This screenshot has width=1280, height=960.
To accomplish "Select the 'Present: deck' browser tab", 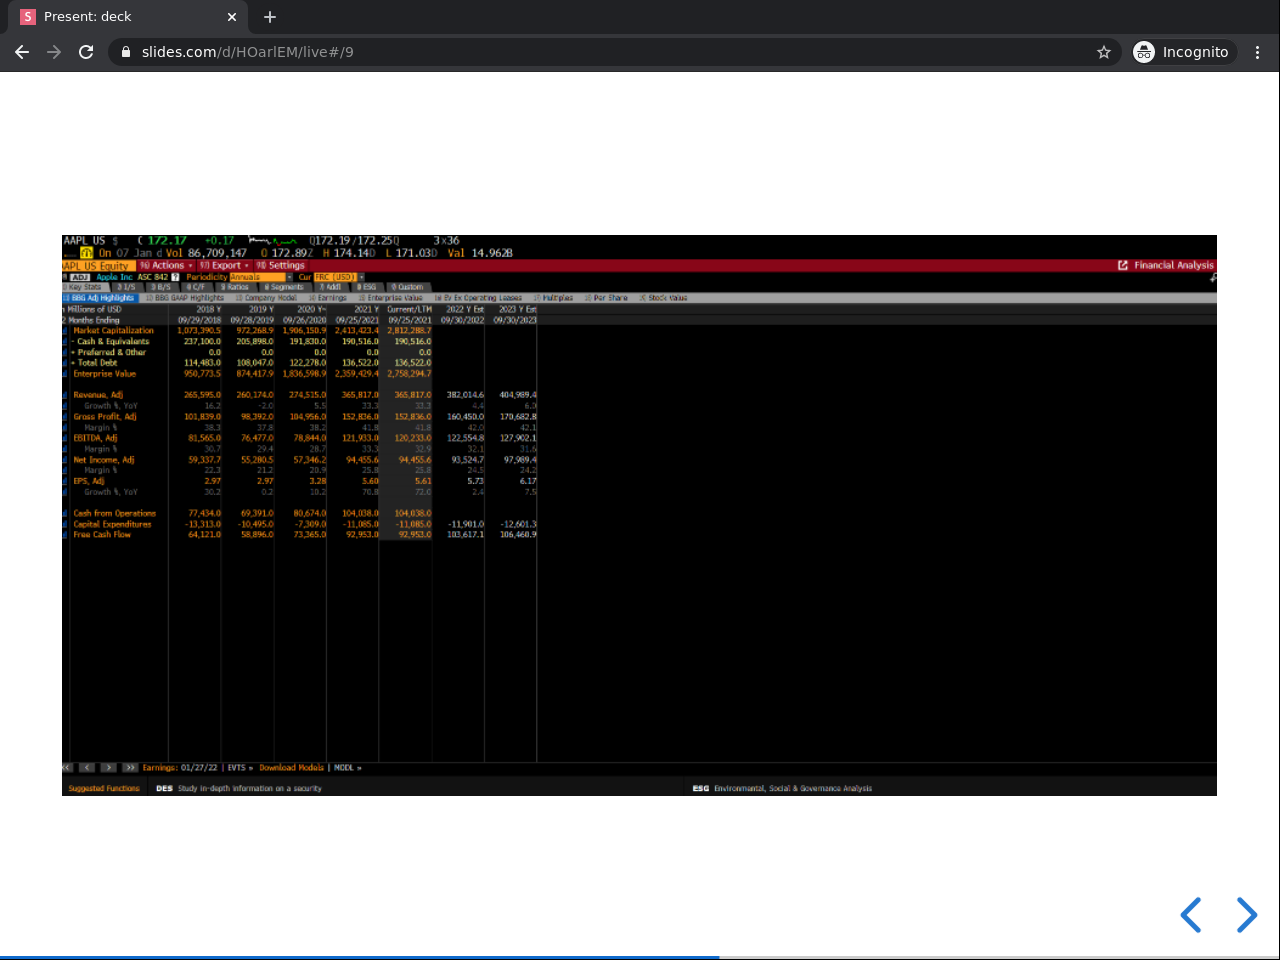I will tap(128, 17).
